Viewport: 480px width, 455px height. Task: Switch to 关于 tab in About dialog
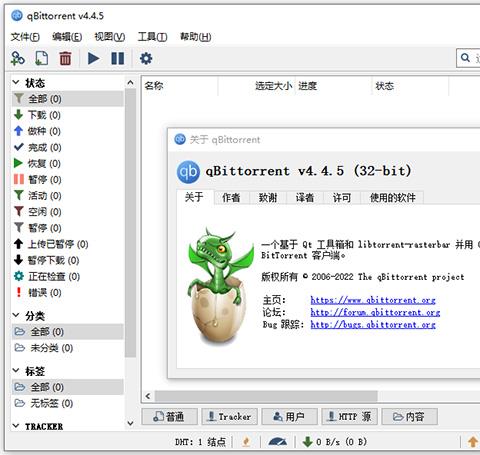pyautogui.click(x=194, y=197)
